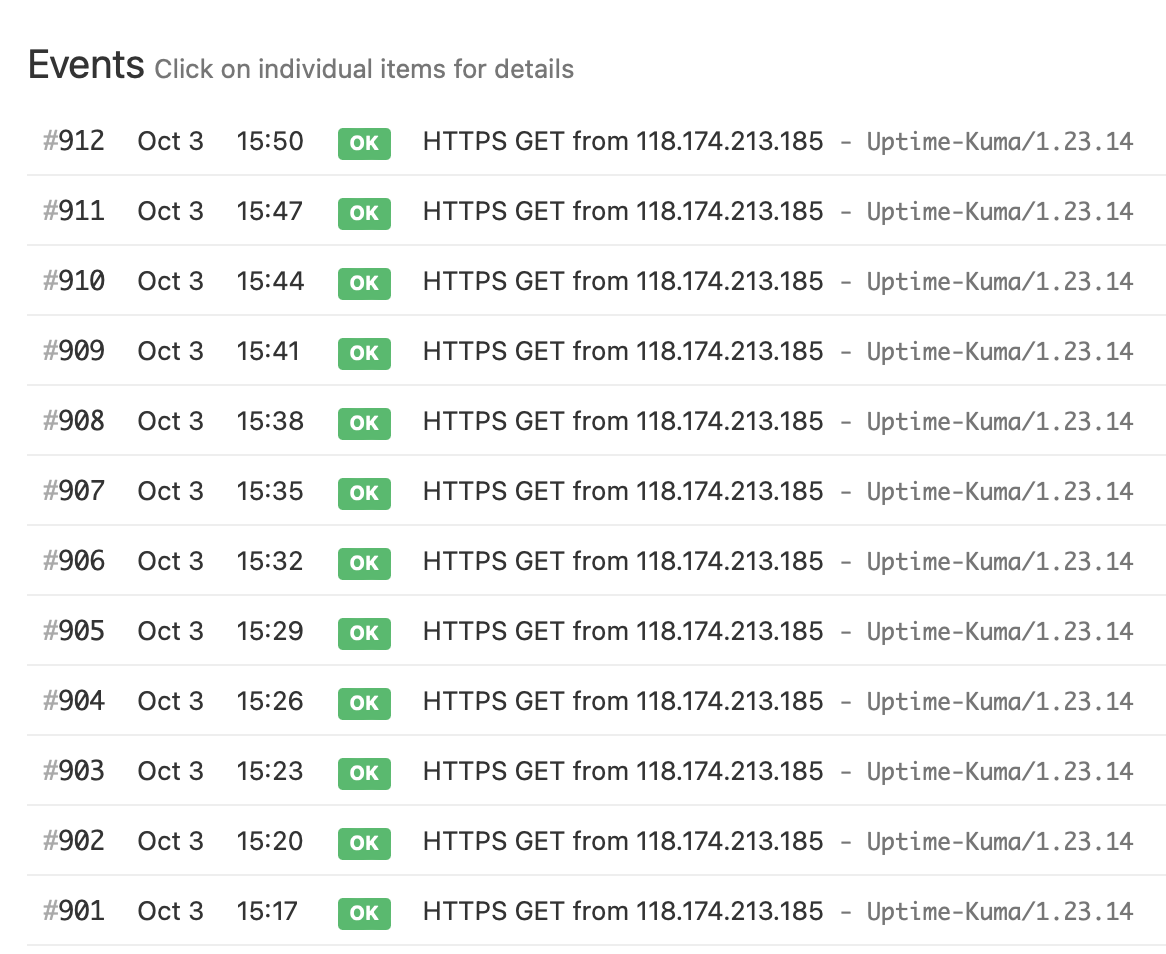
Task: Click the OK badge at 15:35
Action: (x=364, y=492)
